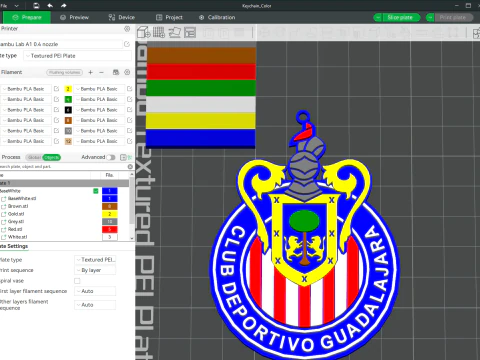Image resolution: width=480 pixels, height=360 pixels.
Task: Remove a filament with the minus icon
Action: tap(101, 72)
